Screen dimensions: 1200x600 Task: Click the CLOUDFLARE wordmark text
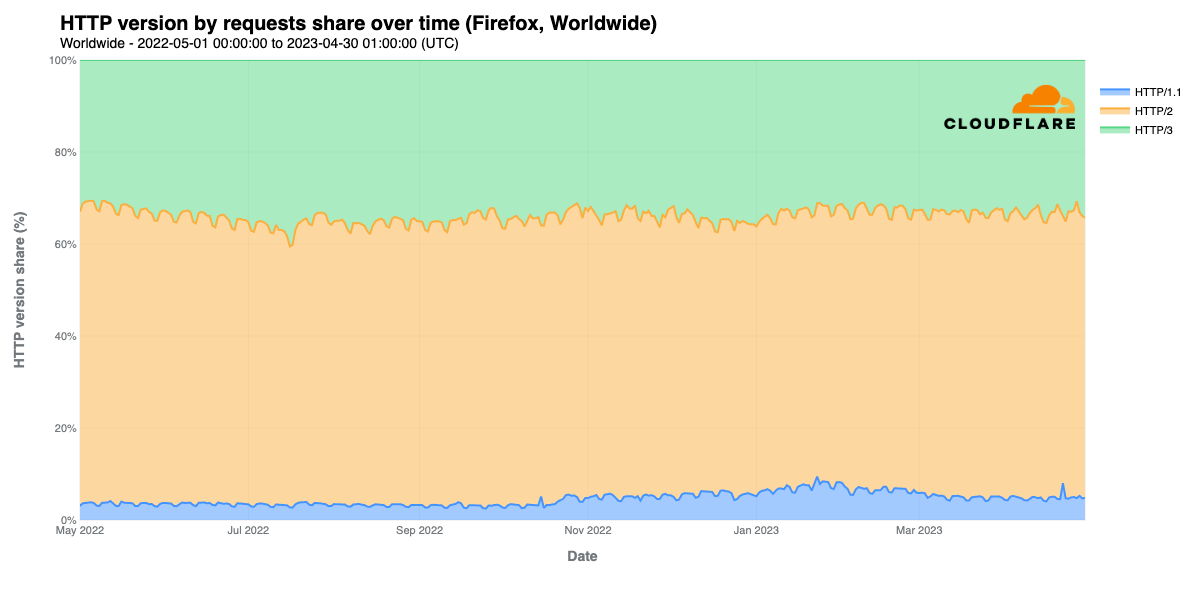(1010, 124)
